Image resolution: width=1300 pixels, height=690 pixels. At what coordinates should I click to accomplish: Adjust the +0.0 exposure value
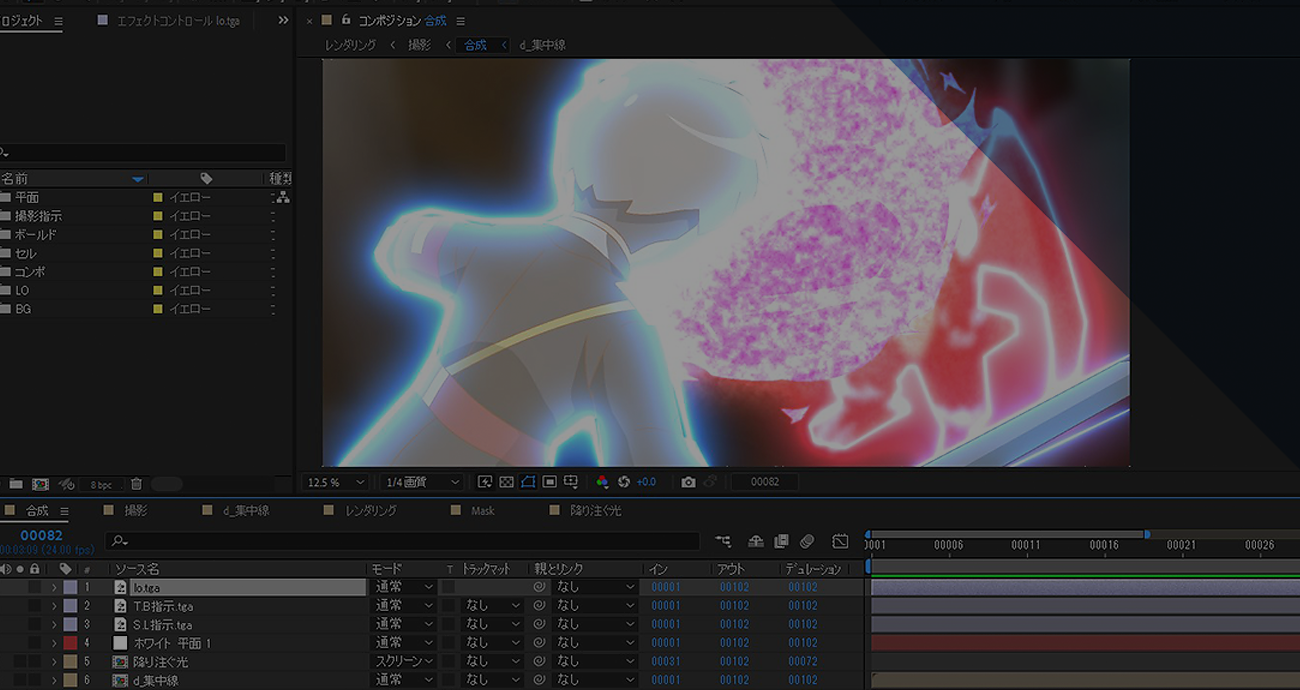click(646, 482)
